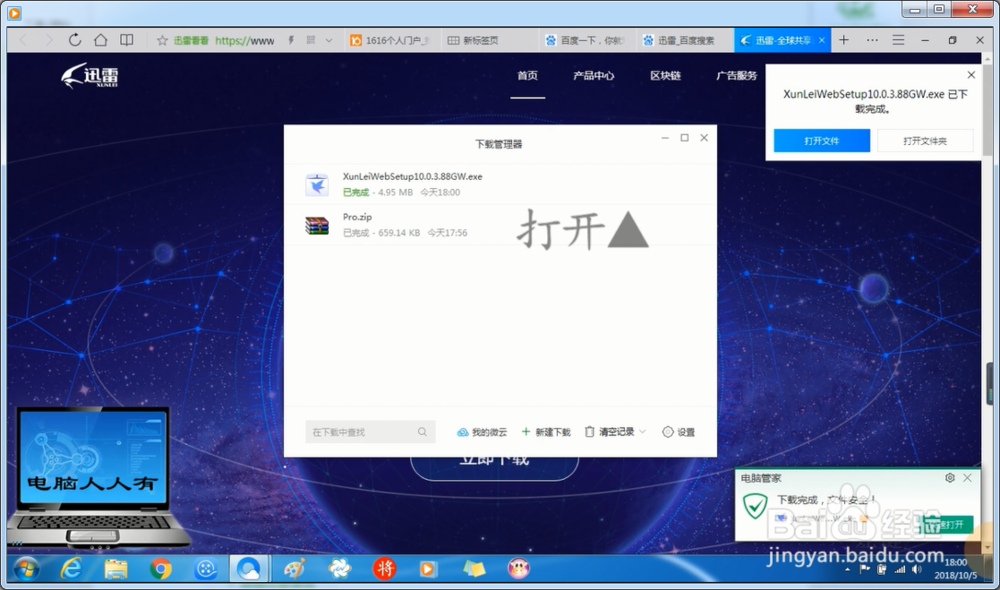
Task: Close the download manager window
Action: click(704, 138)
